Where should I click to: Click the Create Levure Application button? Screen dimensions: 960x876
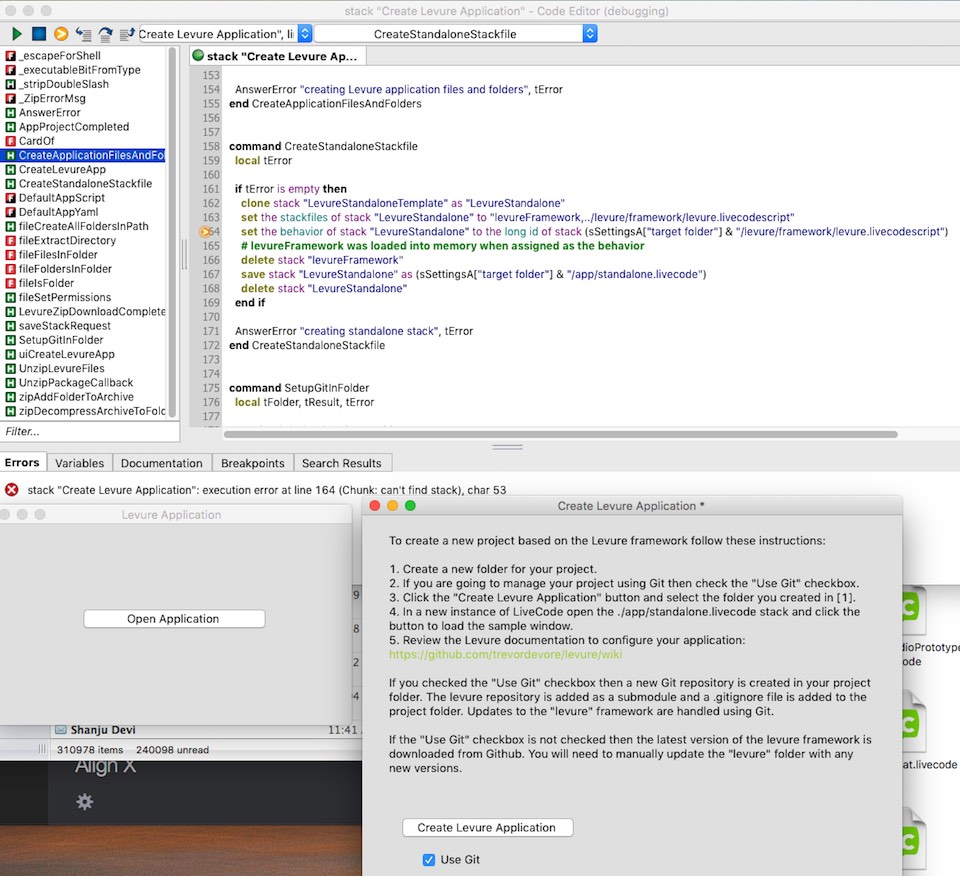487,827
